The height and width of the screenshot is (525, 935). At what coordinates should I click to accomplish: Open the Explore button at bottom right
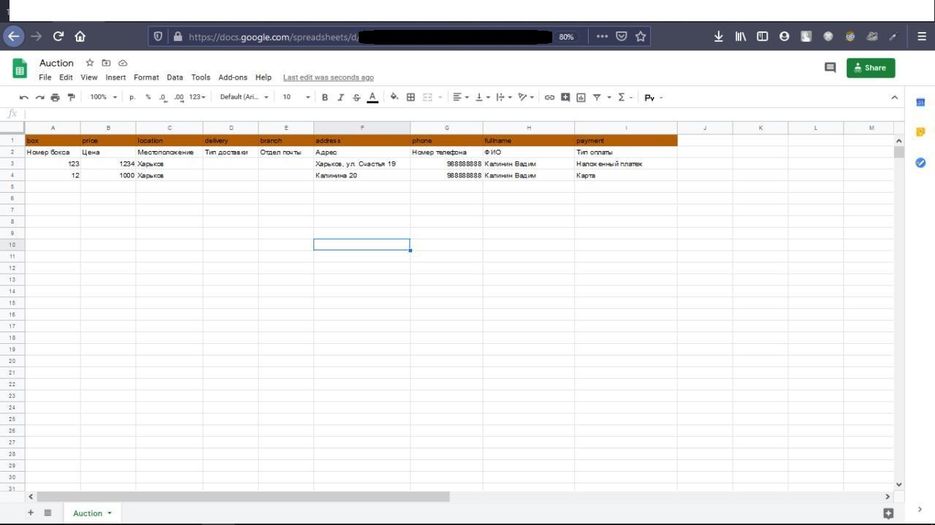(x=888, y=513)
